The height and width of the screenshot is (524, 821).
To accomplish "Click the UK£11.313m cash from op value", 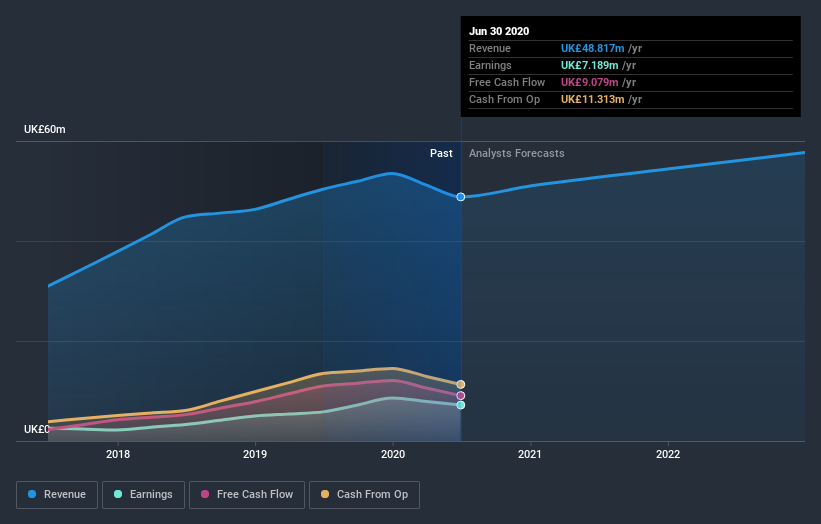I will [x=592, y=99].
